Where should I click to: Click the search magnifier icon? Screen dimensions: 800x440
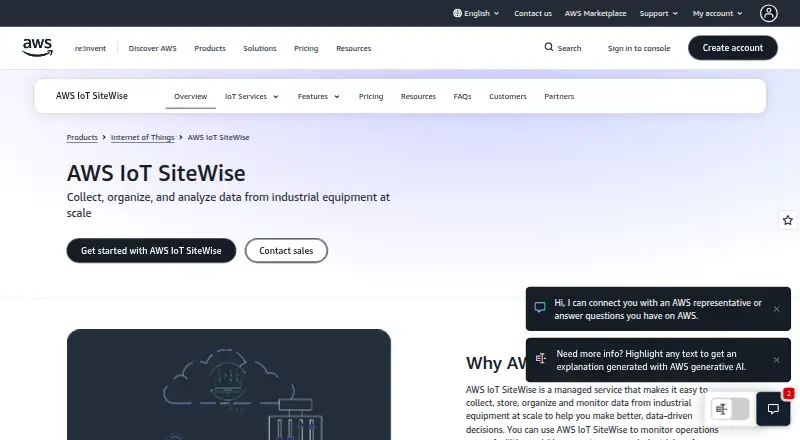pos(548,47)
